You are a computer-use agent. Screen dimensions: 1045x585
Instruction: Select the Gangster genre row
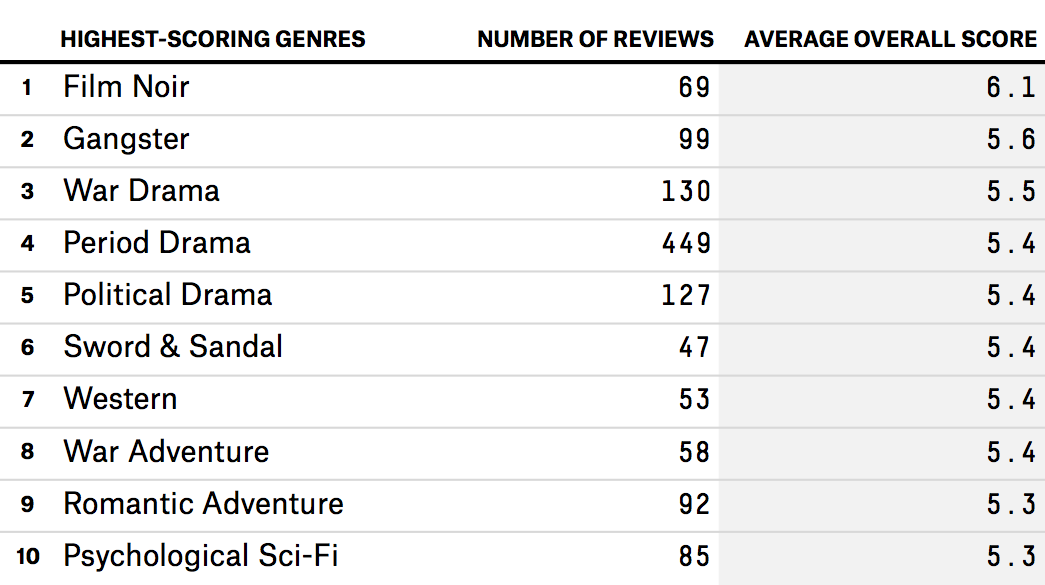tap(126, 139)
